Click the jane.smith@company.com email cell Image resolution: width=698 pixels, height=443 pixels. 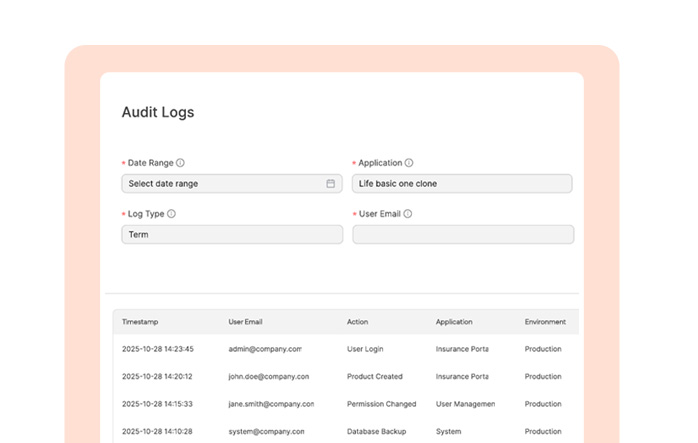(x=271, y=404)
